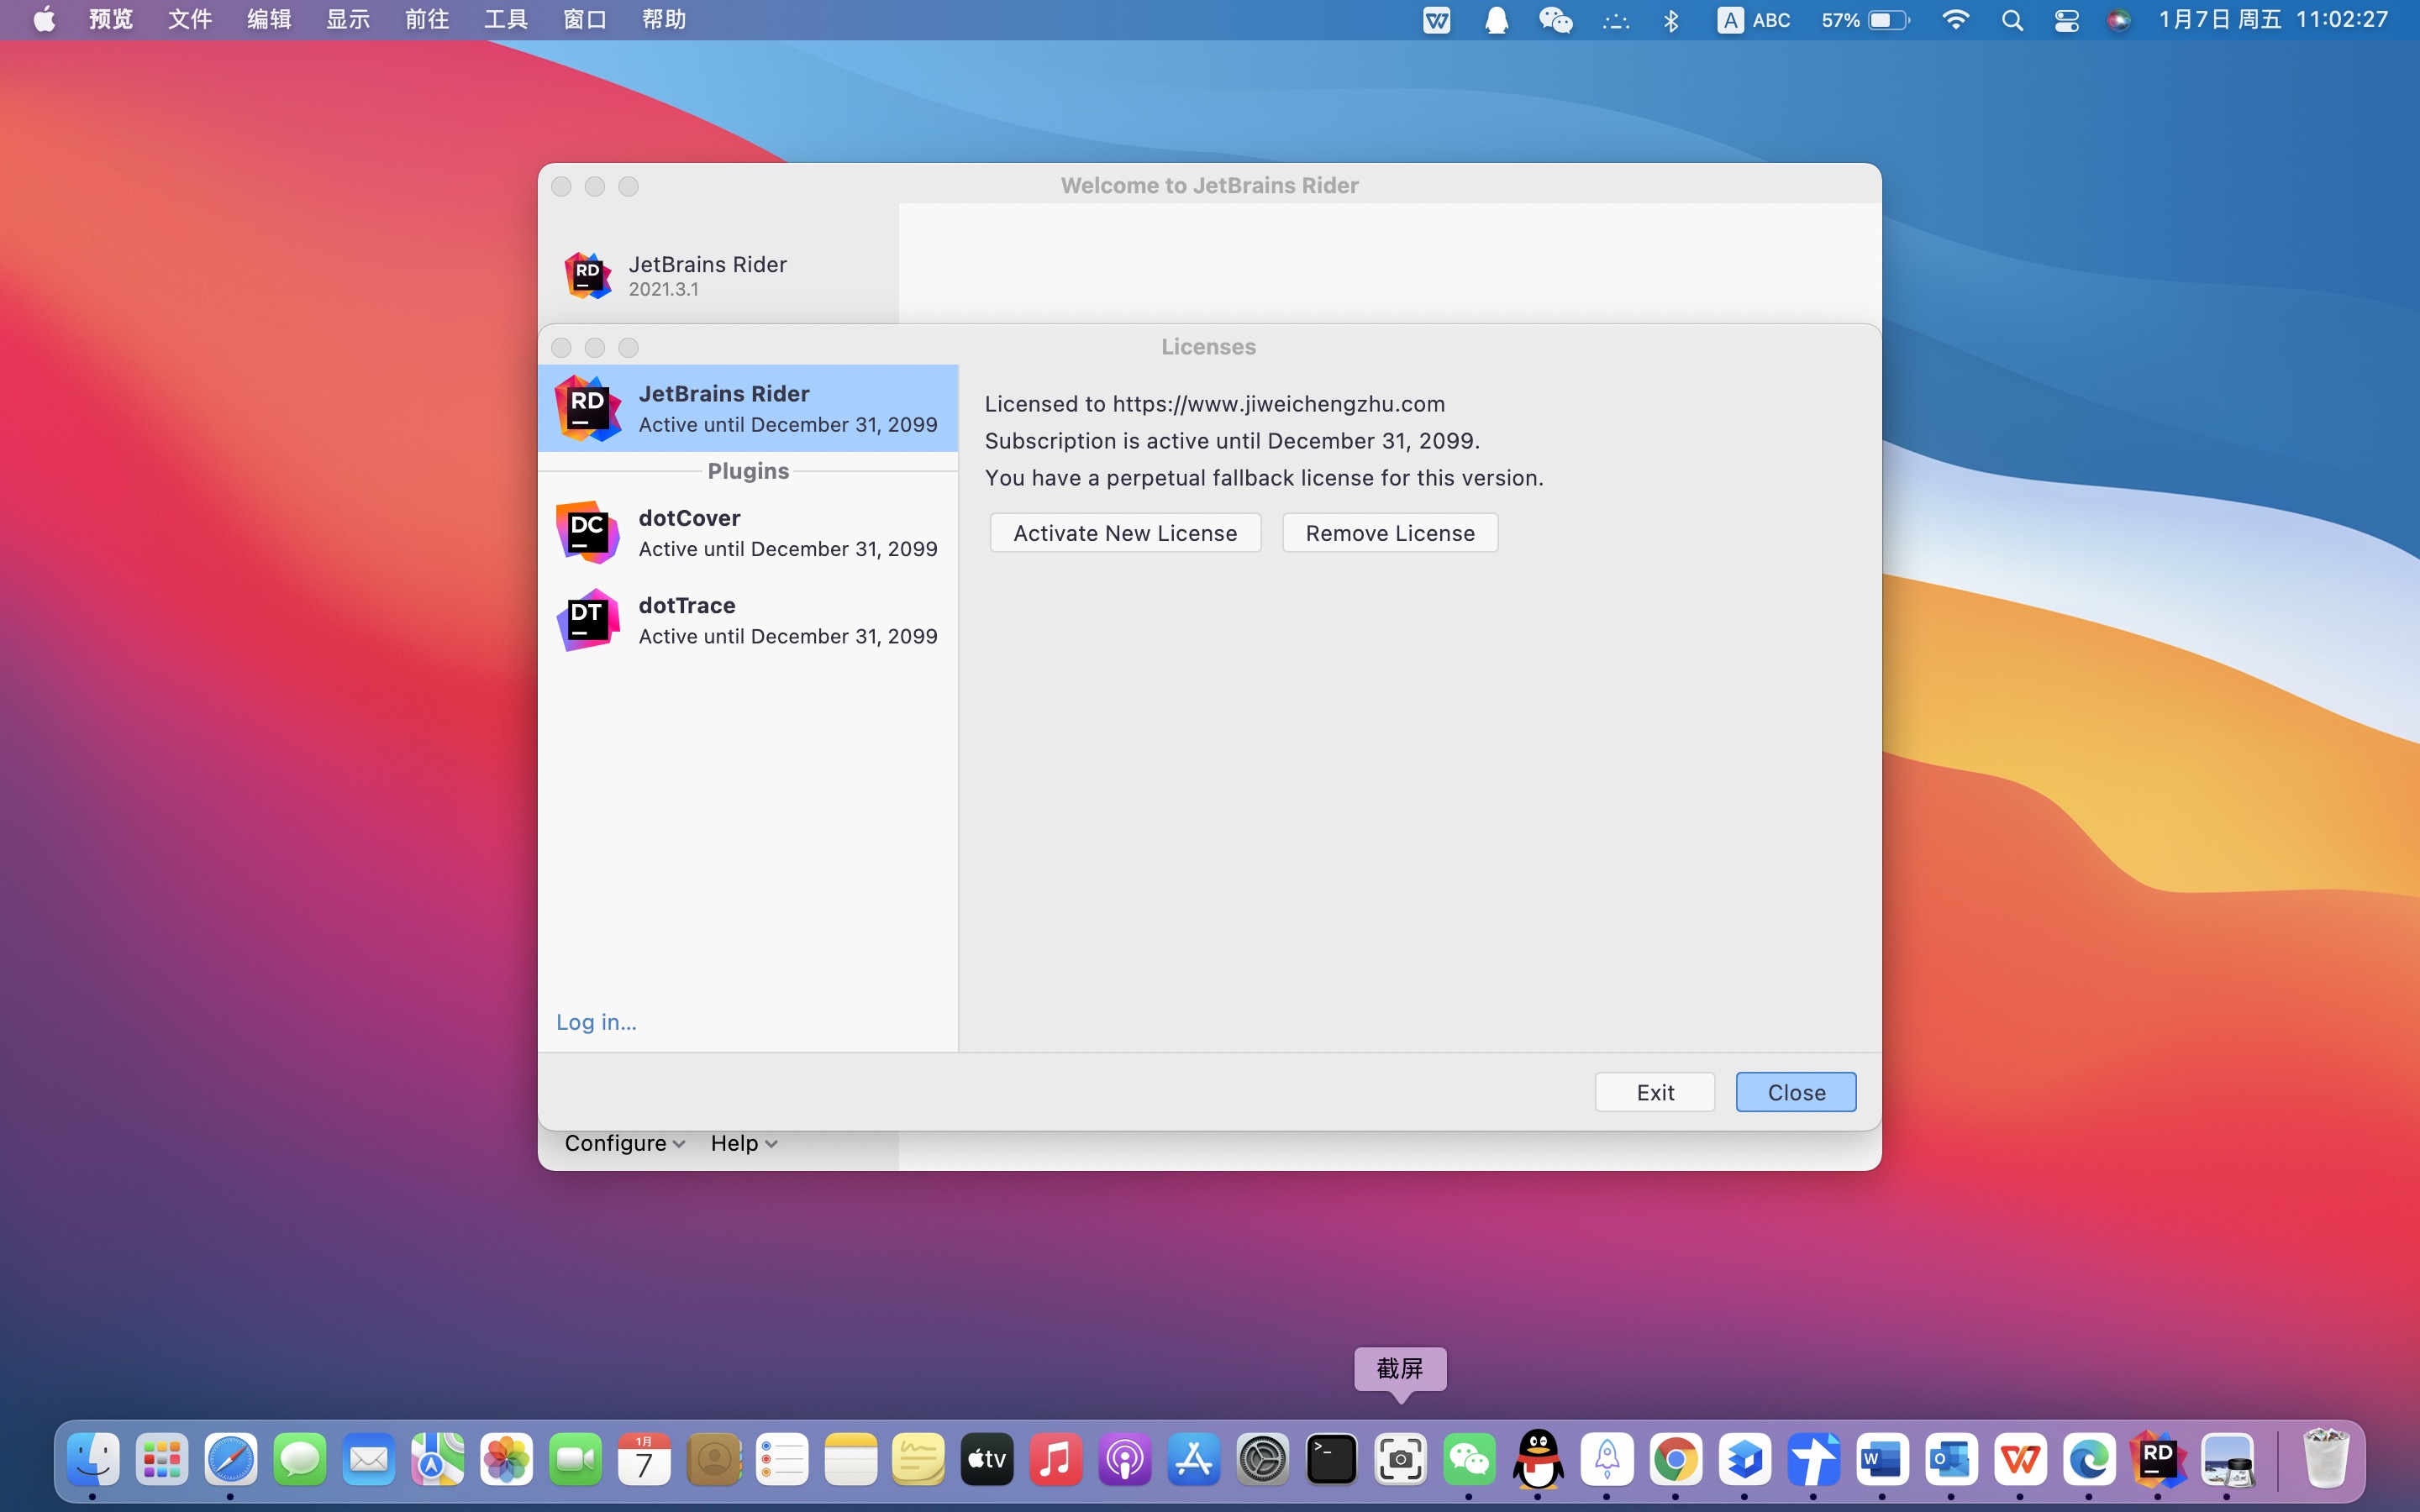The image size is (2420, 1512).
Task: Select the JetBrains Rider license entry
Action: [747, 408]
